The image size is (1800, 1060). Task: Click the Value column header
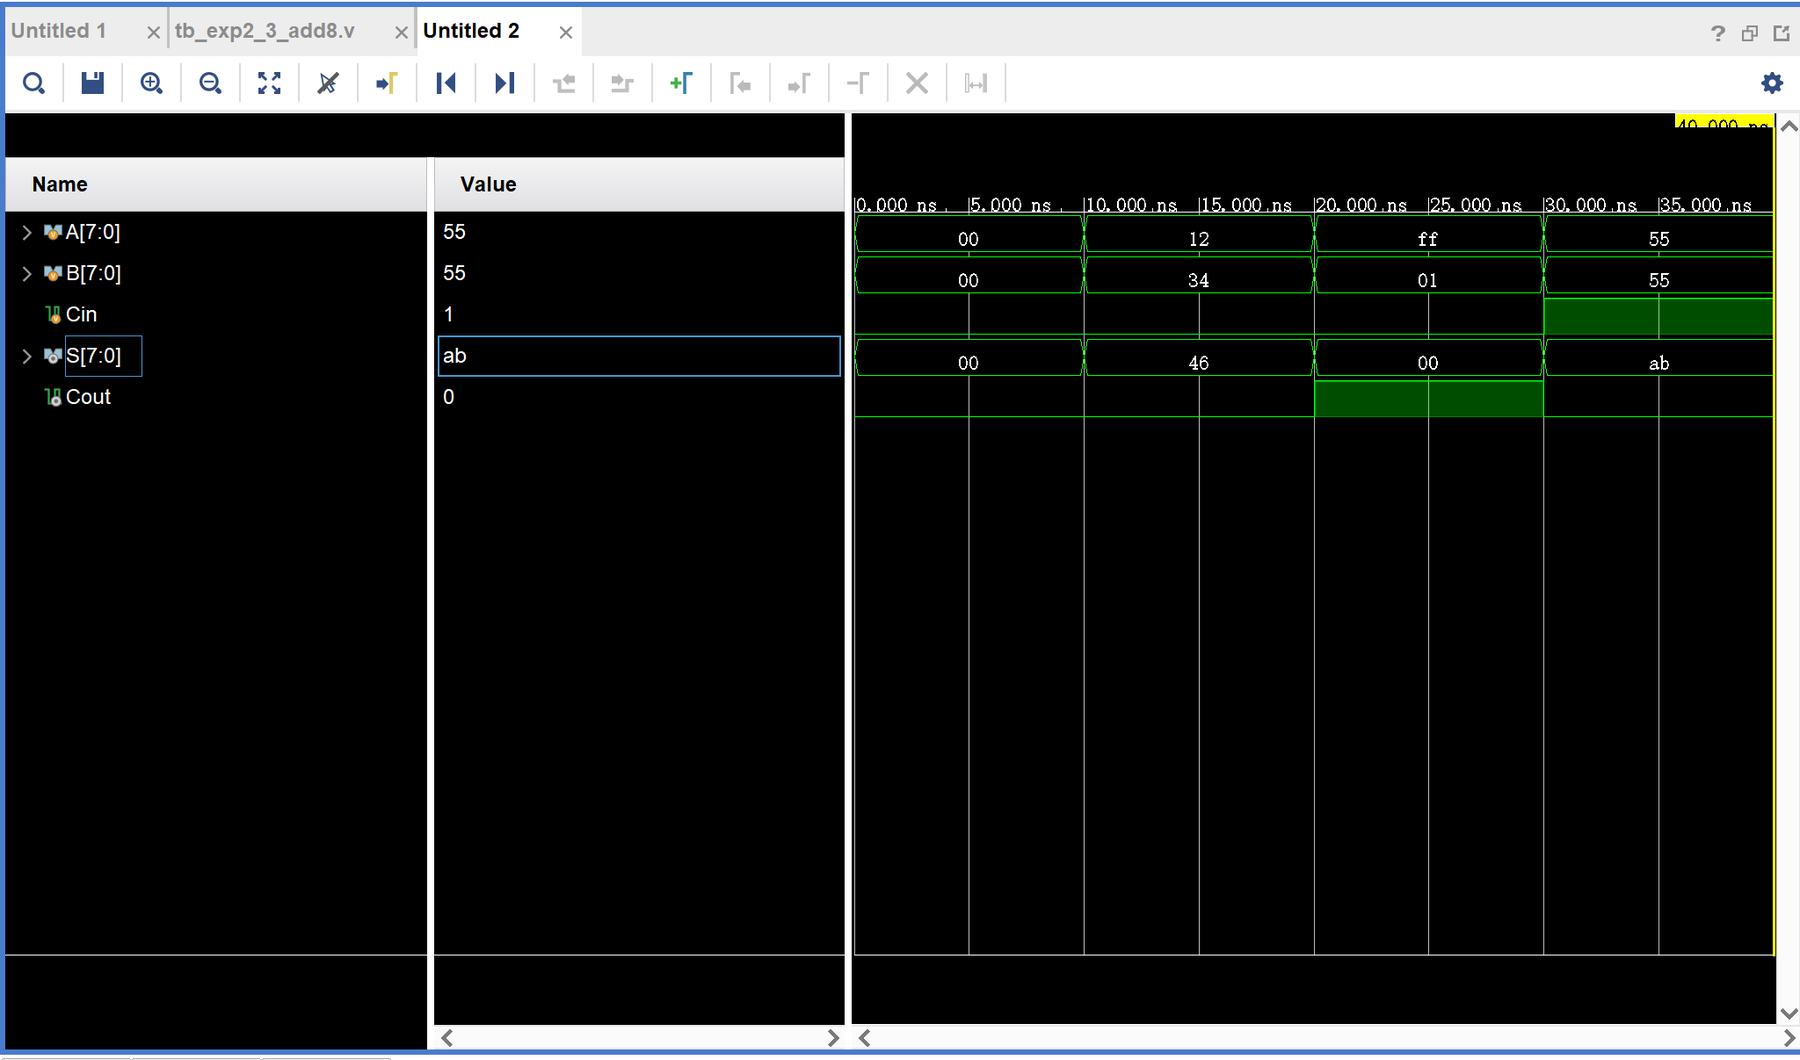pyautogui.click(x=639, y=184)
